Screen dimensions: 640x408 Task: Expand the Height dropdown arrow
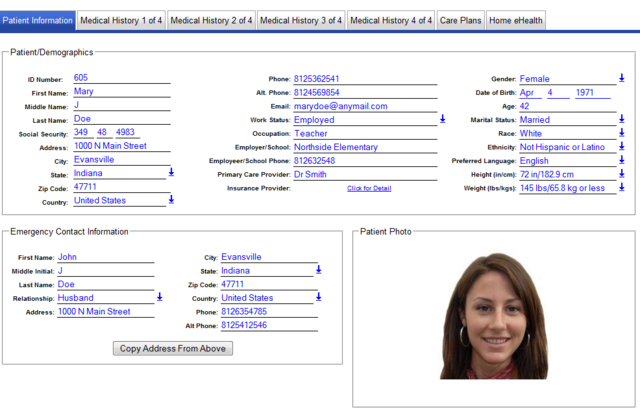[622, 173]
